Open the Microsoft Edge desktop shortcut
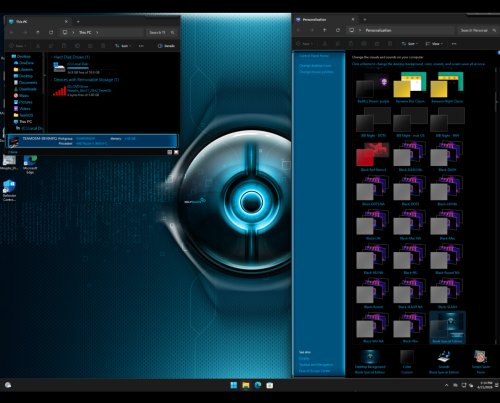The image size is (500, 403). pyautogui.click(x=30, y=164)
